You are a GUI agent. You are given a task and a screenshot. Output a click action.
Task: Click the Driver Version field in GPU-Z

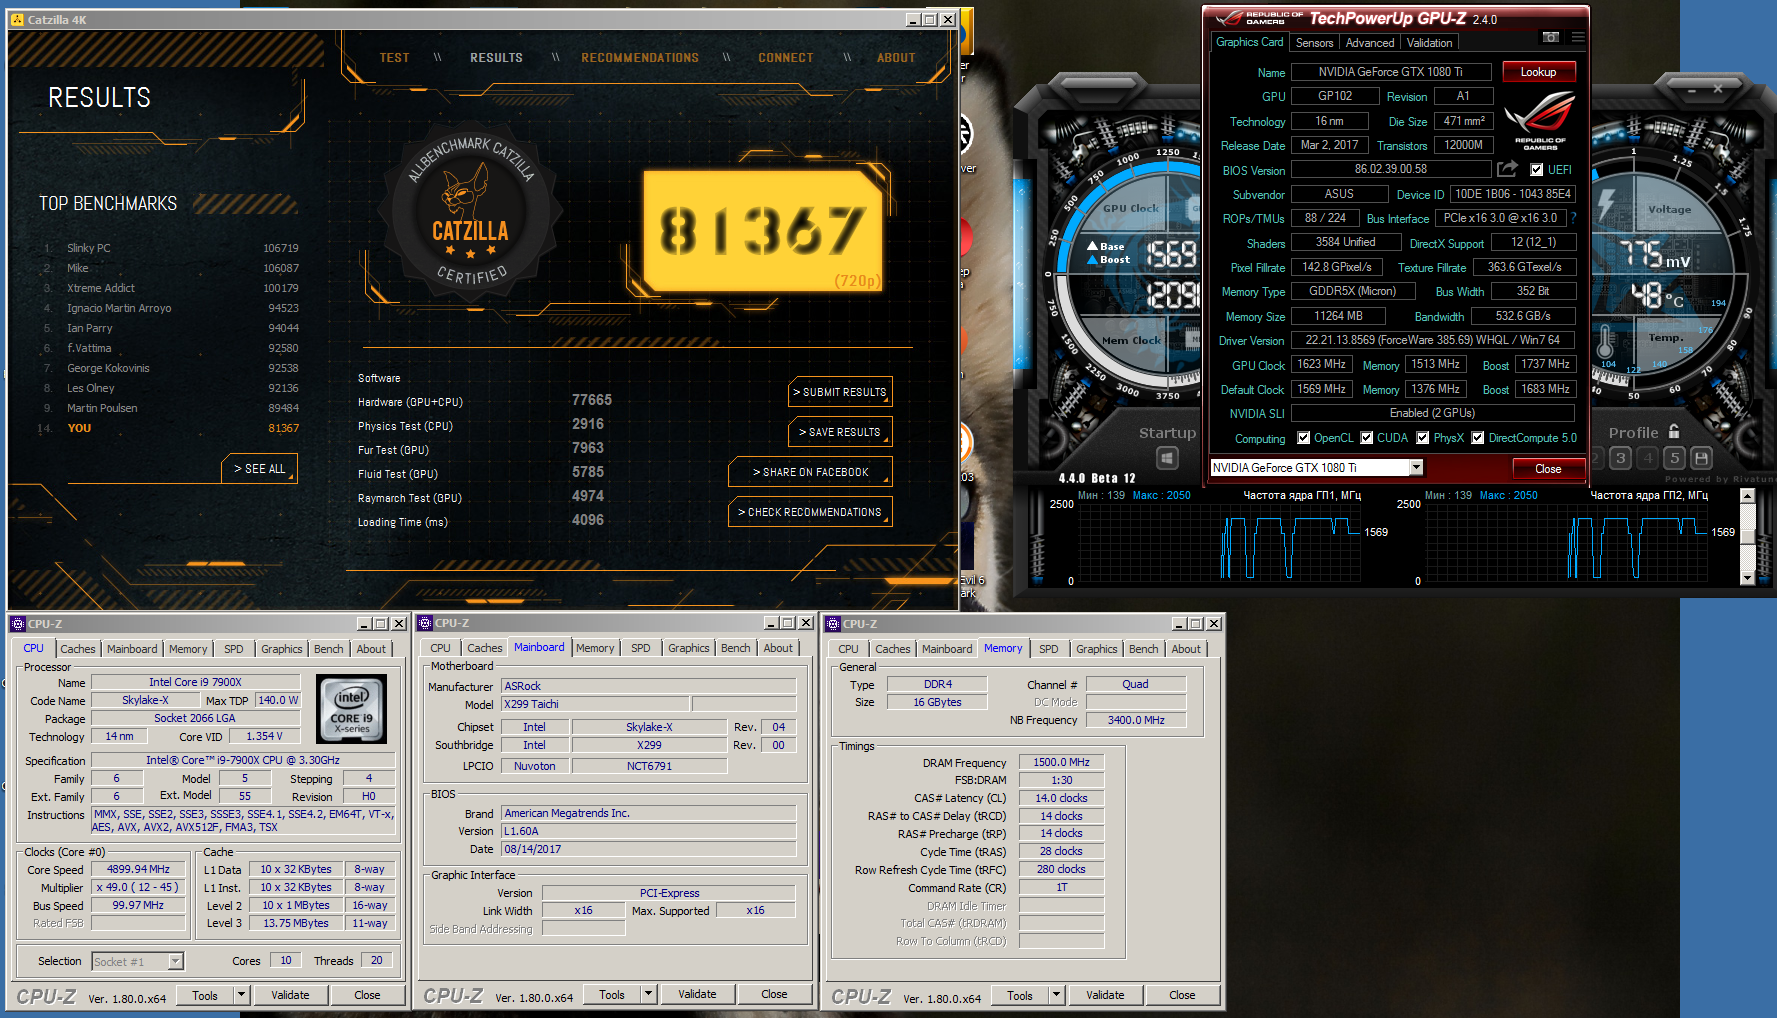pyautogui.click(x=1432, y=340)
